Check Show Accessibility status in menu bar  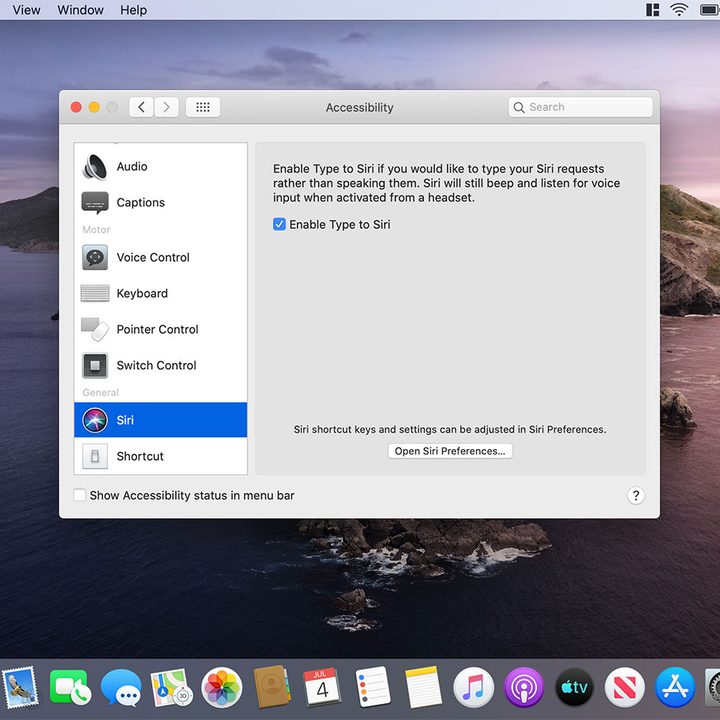79,495
